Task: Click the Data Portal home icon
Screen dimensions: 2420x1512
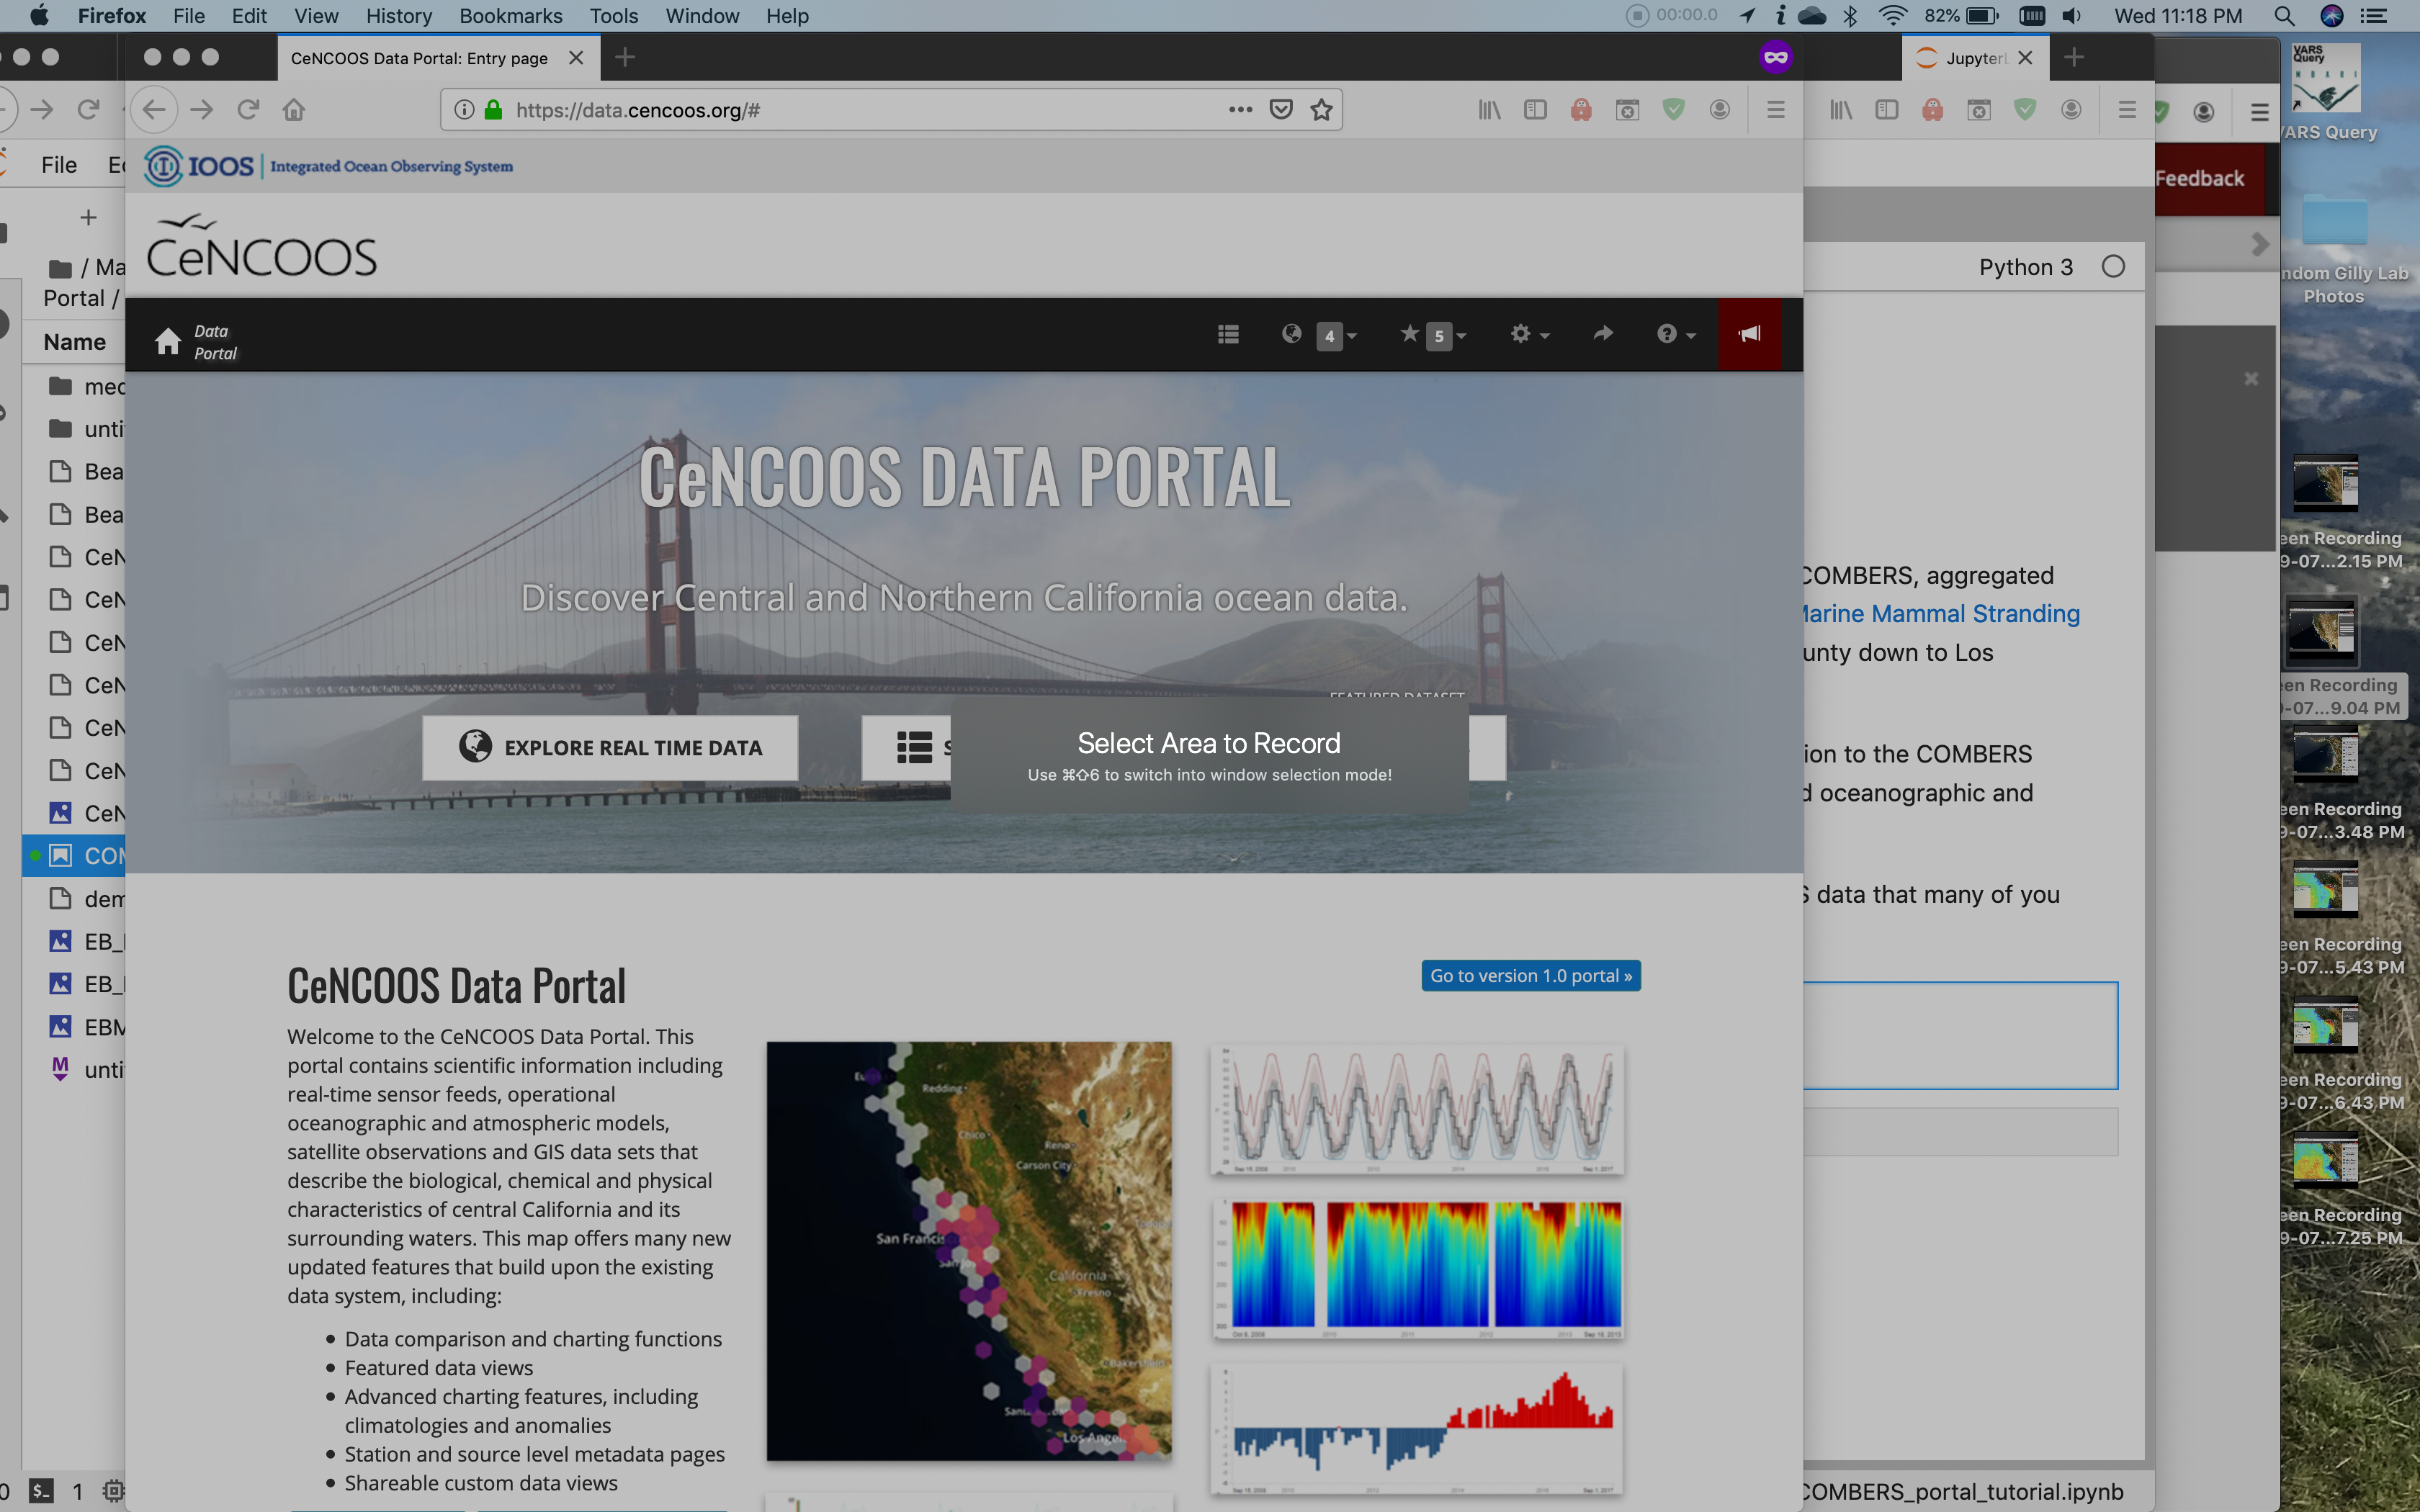Action: [x=167, y=341]
